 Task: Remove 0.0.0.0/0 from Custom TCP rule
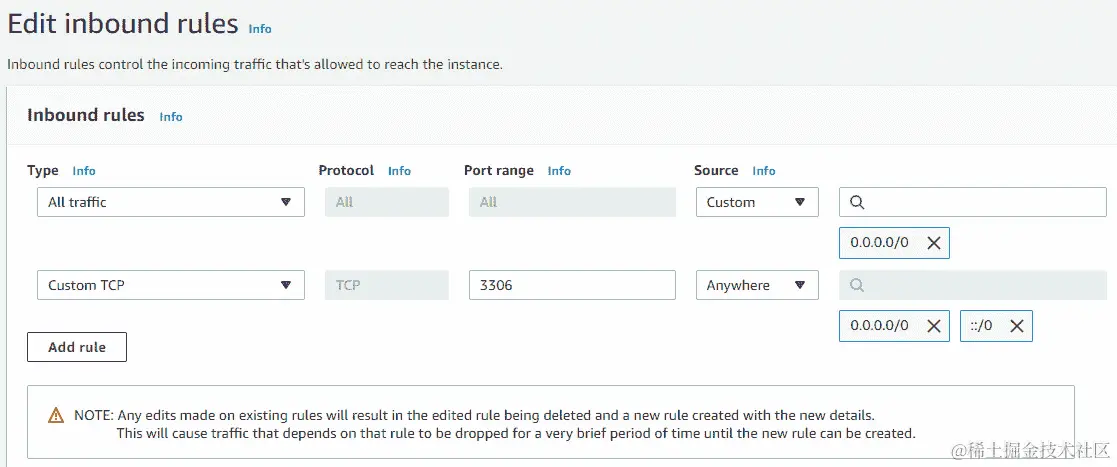coord(933,326)
